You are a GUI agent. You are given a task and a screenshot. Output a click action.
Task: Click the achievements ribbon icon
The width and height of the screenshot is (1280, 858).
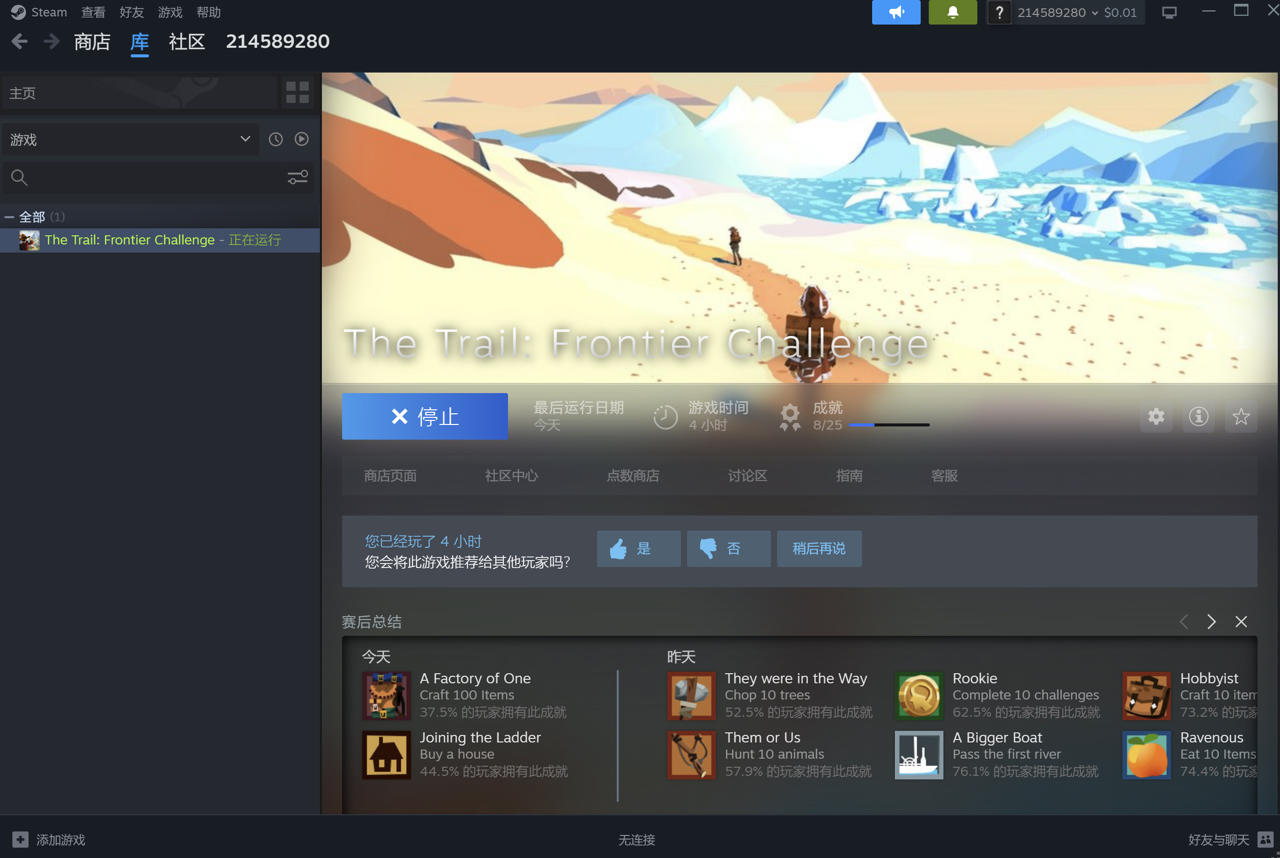pyautogui.click(x=790, y=417)
